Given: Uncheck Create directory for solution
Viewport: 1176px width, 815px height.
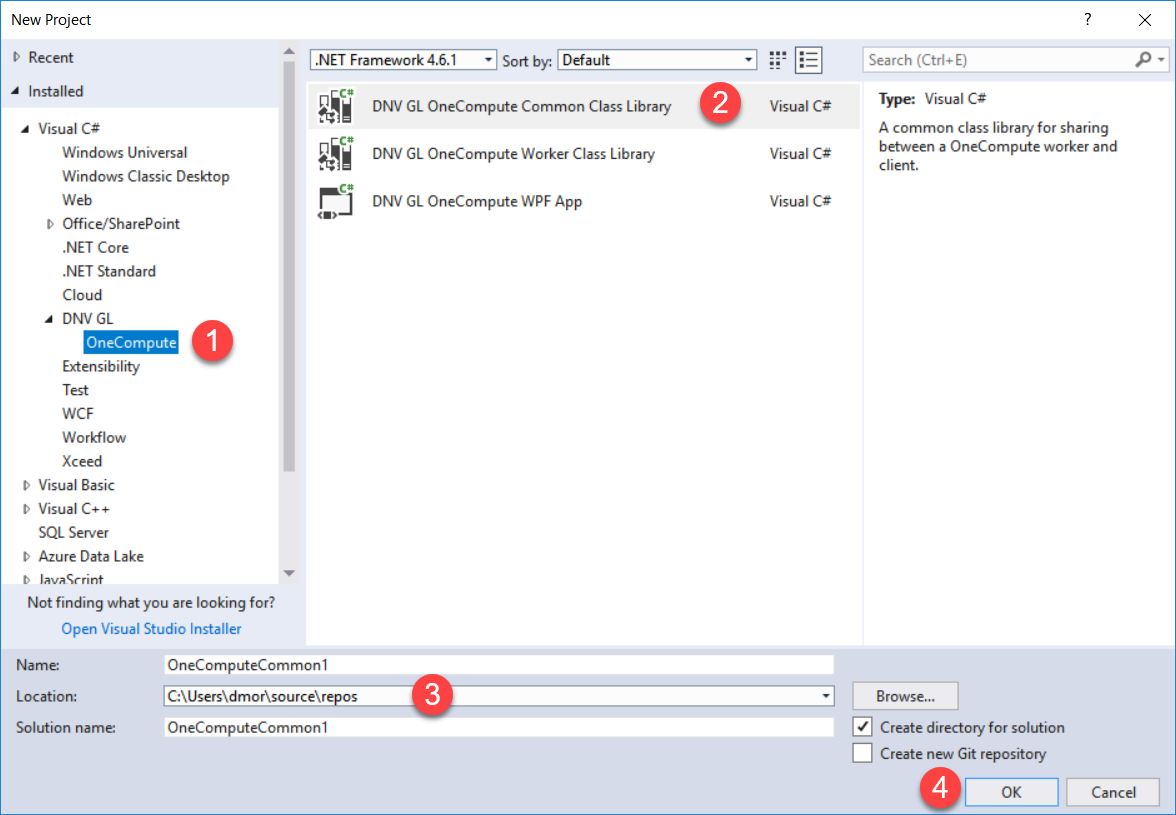Looking at the screenshot, I should (862, 727).
